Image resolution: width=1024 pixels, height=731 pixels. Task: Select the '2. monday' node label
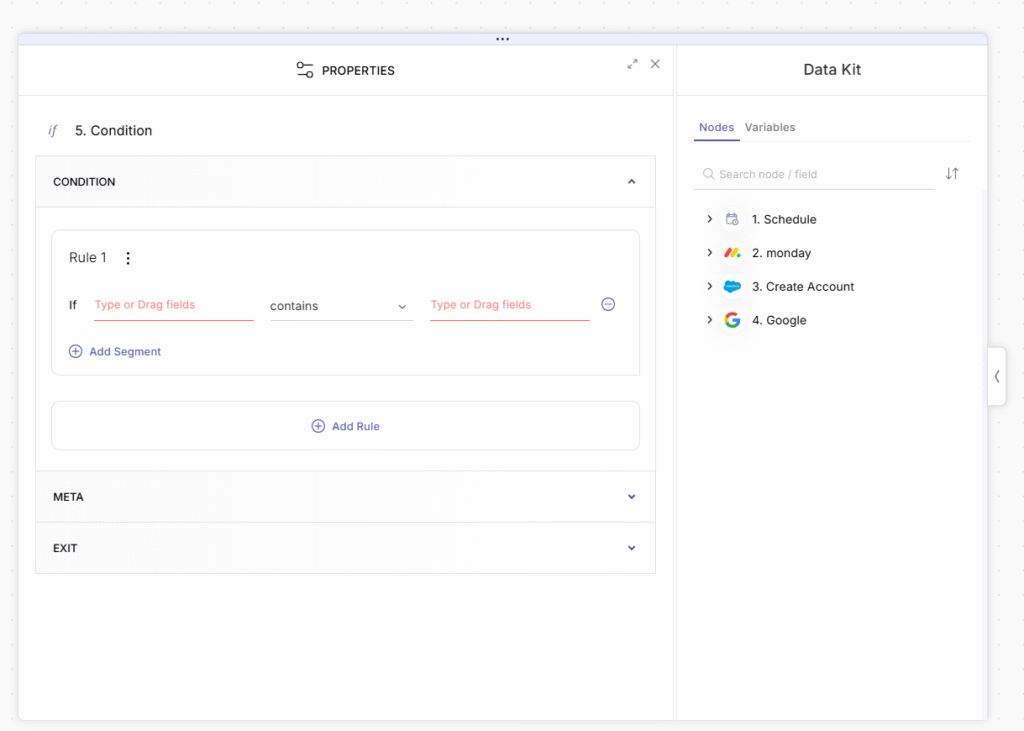(x=781, y=253)
